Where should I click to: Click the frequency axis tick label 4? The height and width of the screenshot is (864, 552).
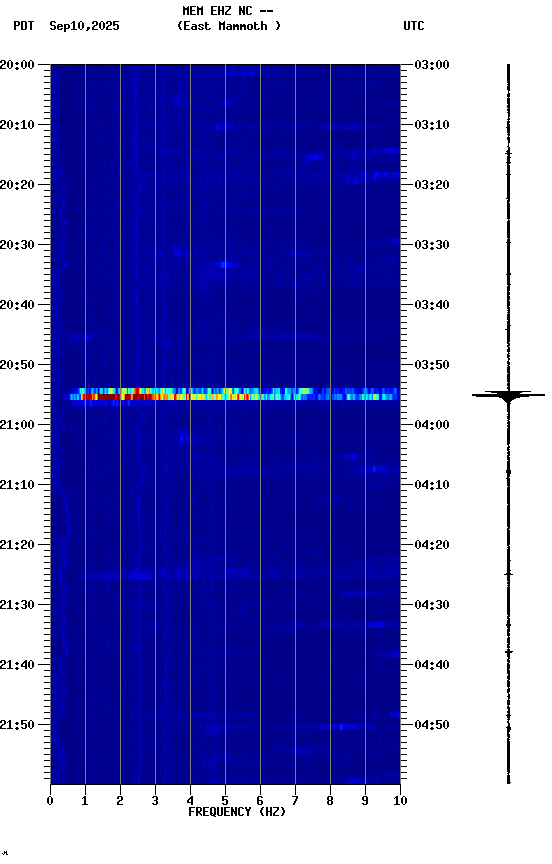click(x=190, y=801)
